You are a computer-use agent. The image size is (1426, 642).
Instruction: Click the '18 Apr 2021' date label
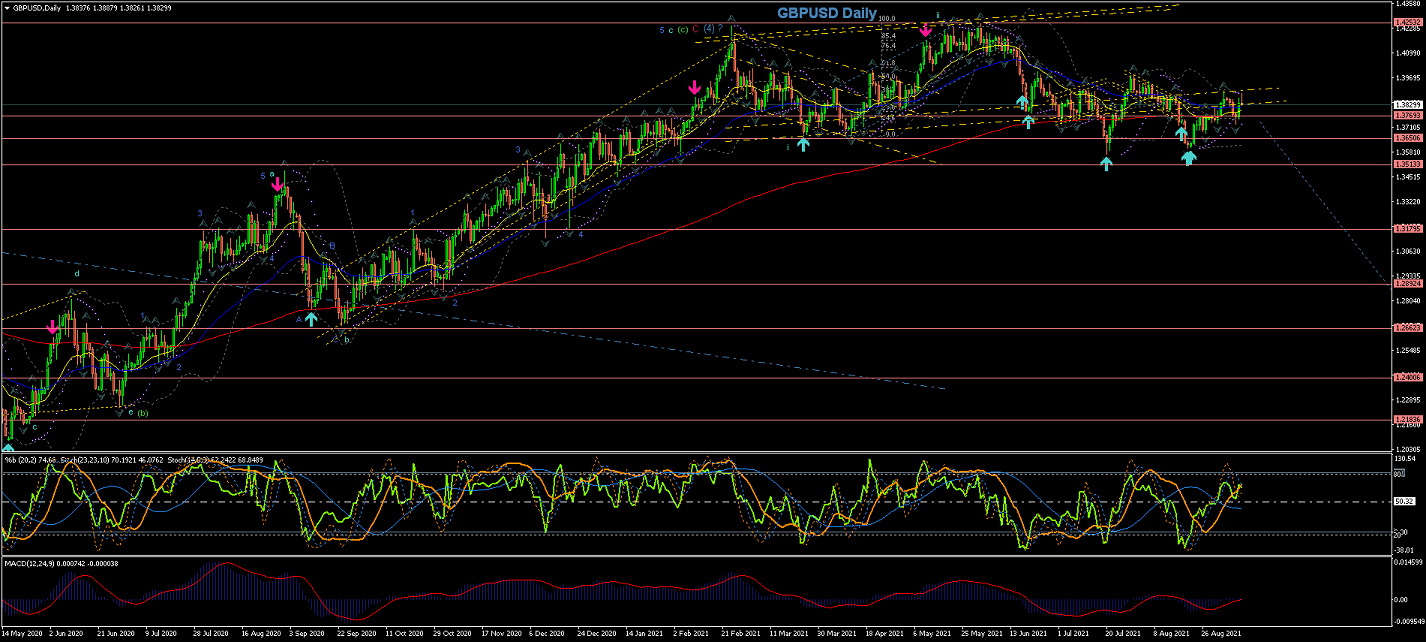coord(885,633)
